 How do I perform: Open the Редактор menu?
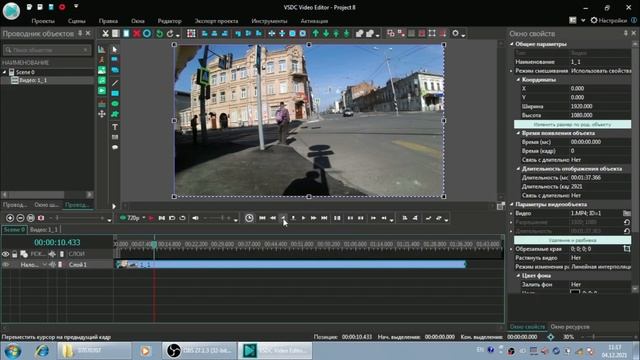169,21
